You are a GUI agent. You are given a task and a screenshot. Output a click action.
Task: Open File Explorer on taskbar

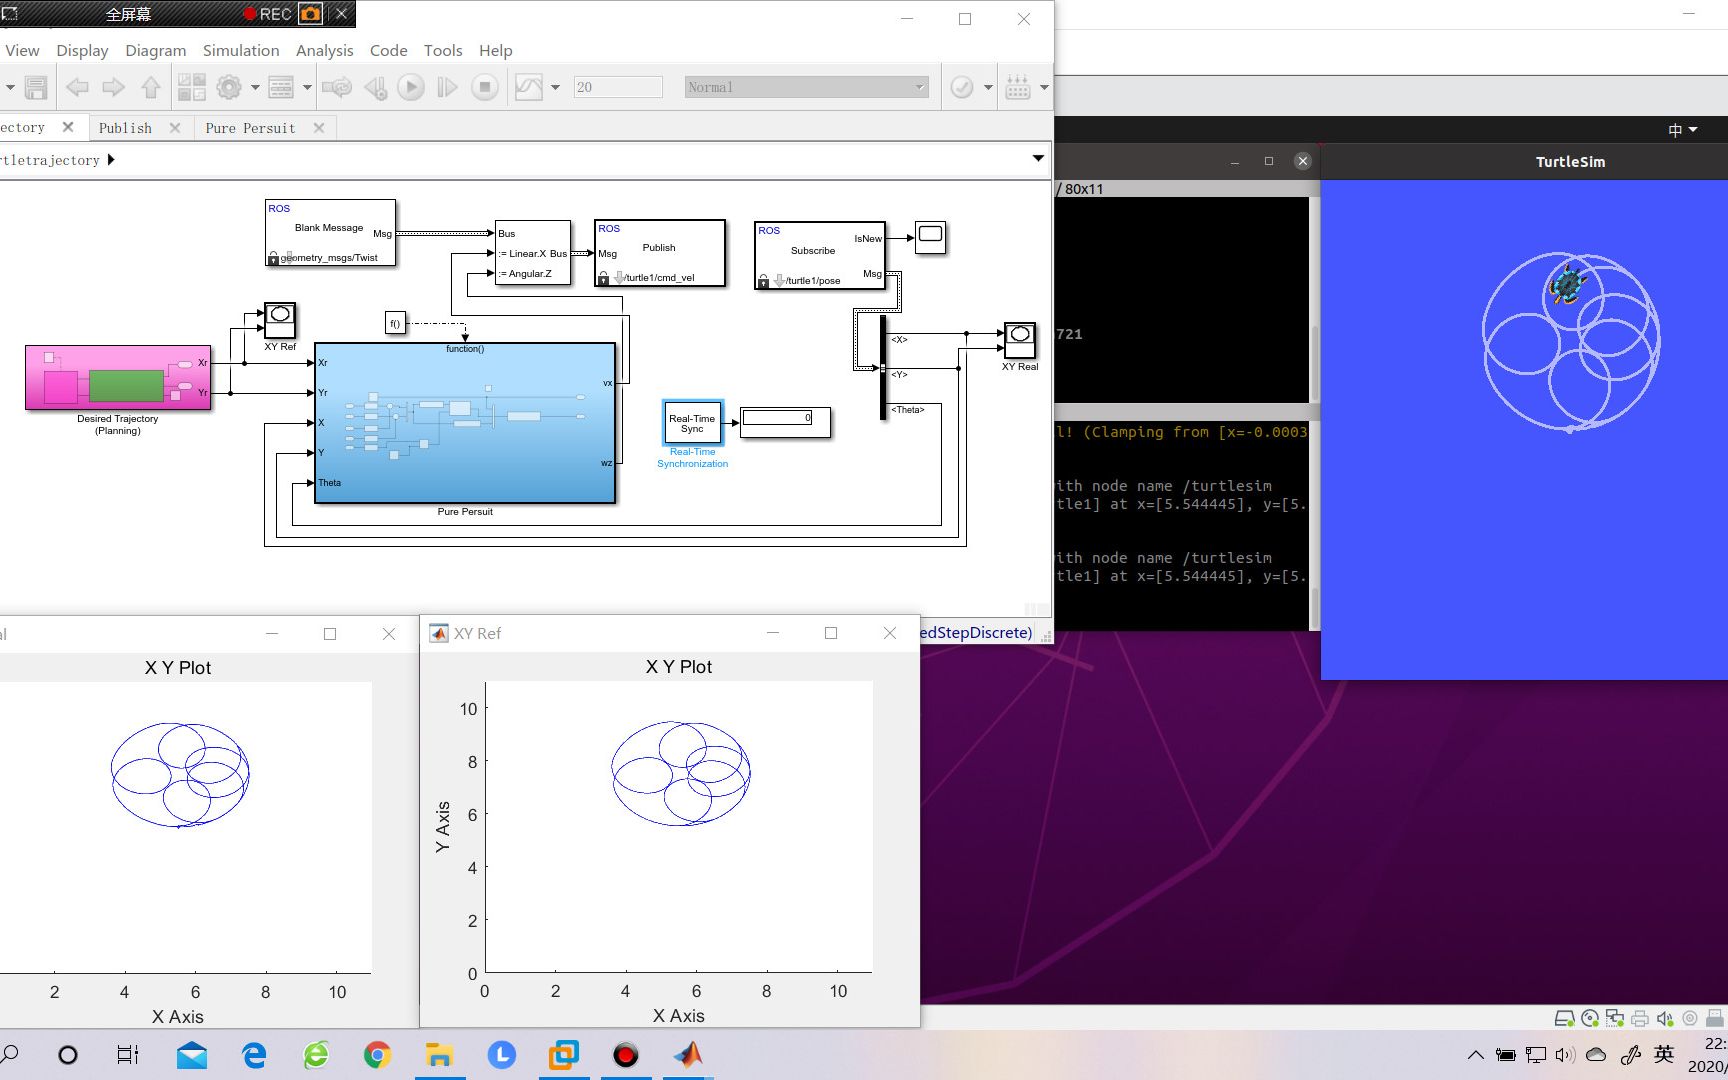pos(439,1055)
